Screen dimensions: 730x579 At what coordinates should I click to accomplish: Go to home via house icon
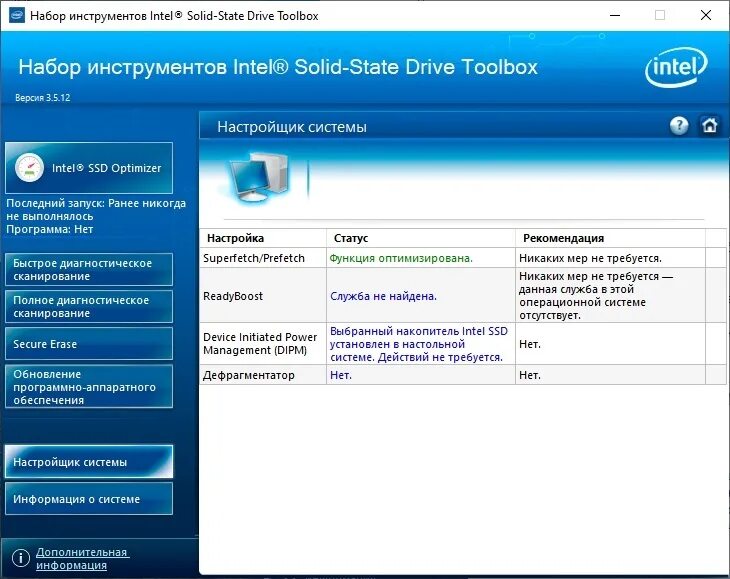click(710, 126)
